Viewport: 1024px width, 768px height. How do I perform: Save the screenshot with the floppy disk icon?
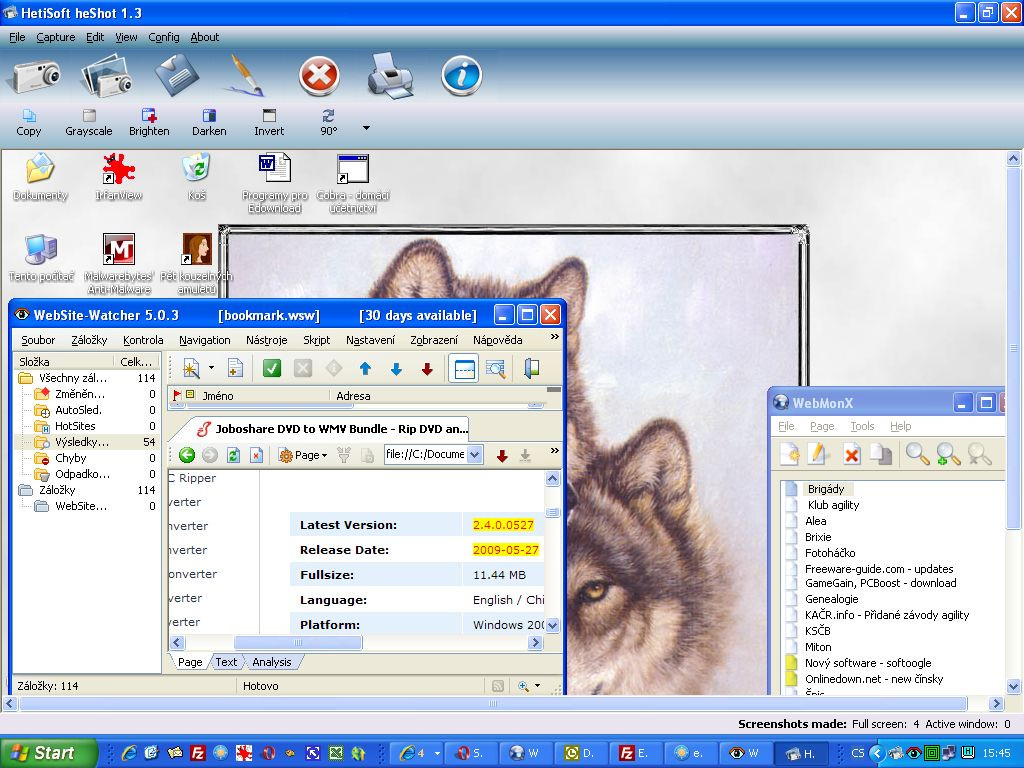(x=177, y=74)
